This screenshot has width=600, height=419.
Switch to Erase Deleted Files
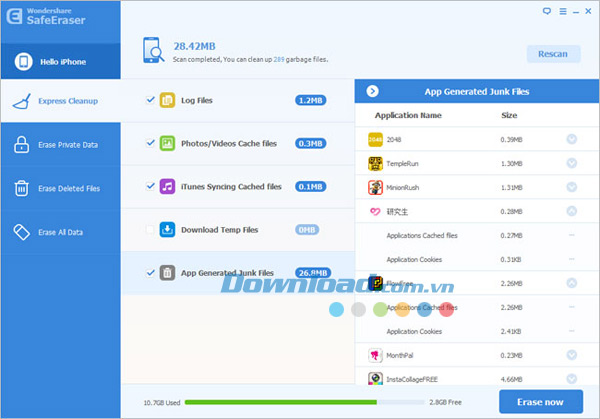59,188
